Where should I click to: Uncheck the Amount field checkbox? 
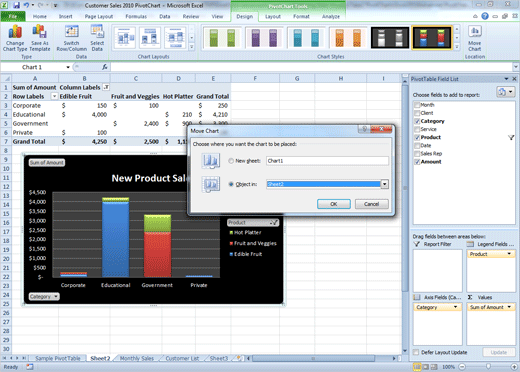(x=417, y=162)
